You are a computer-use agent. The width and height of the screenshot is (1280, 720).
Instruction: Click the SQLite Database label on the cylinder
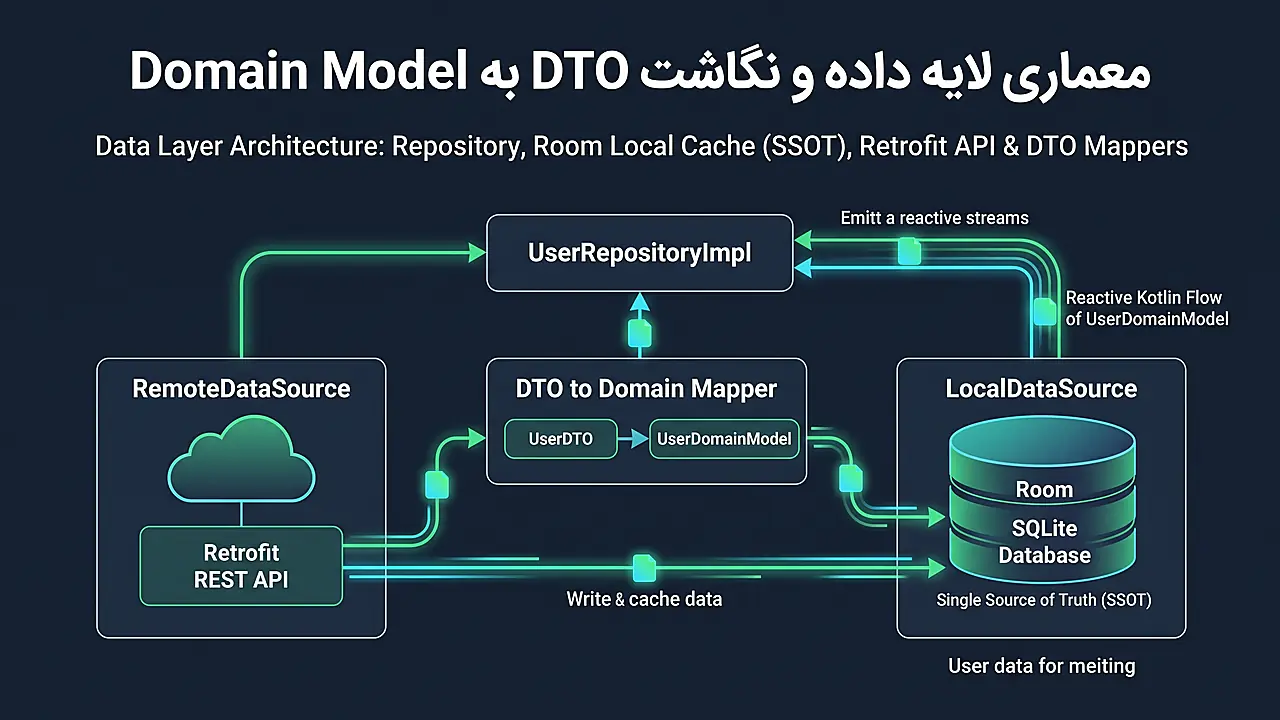(1044, 541)
